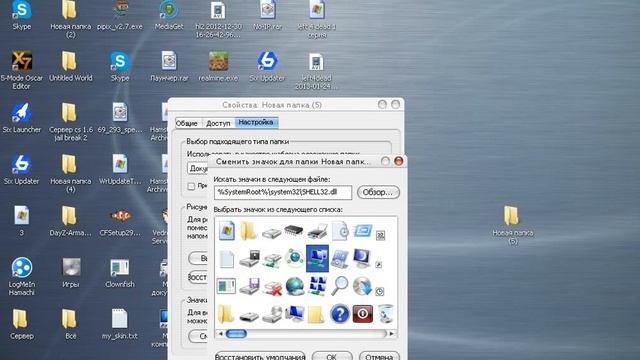The height and width of the screenshot is (360, 640).
Task: Select the my_skin.txt file icon
Action: pos(120,324)
